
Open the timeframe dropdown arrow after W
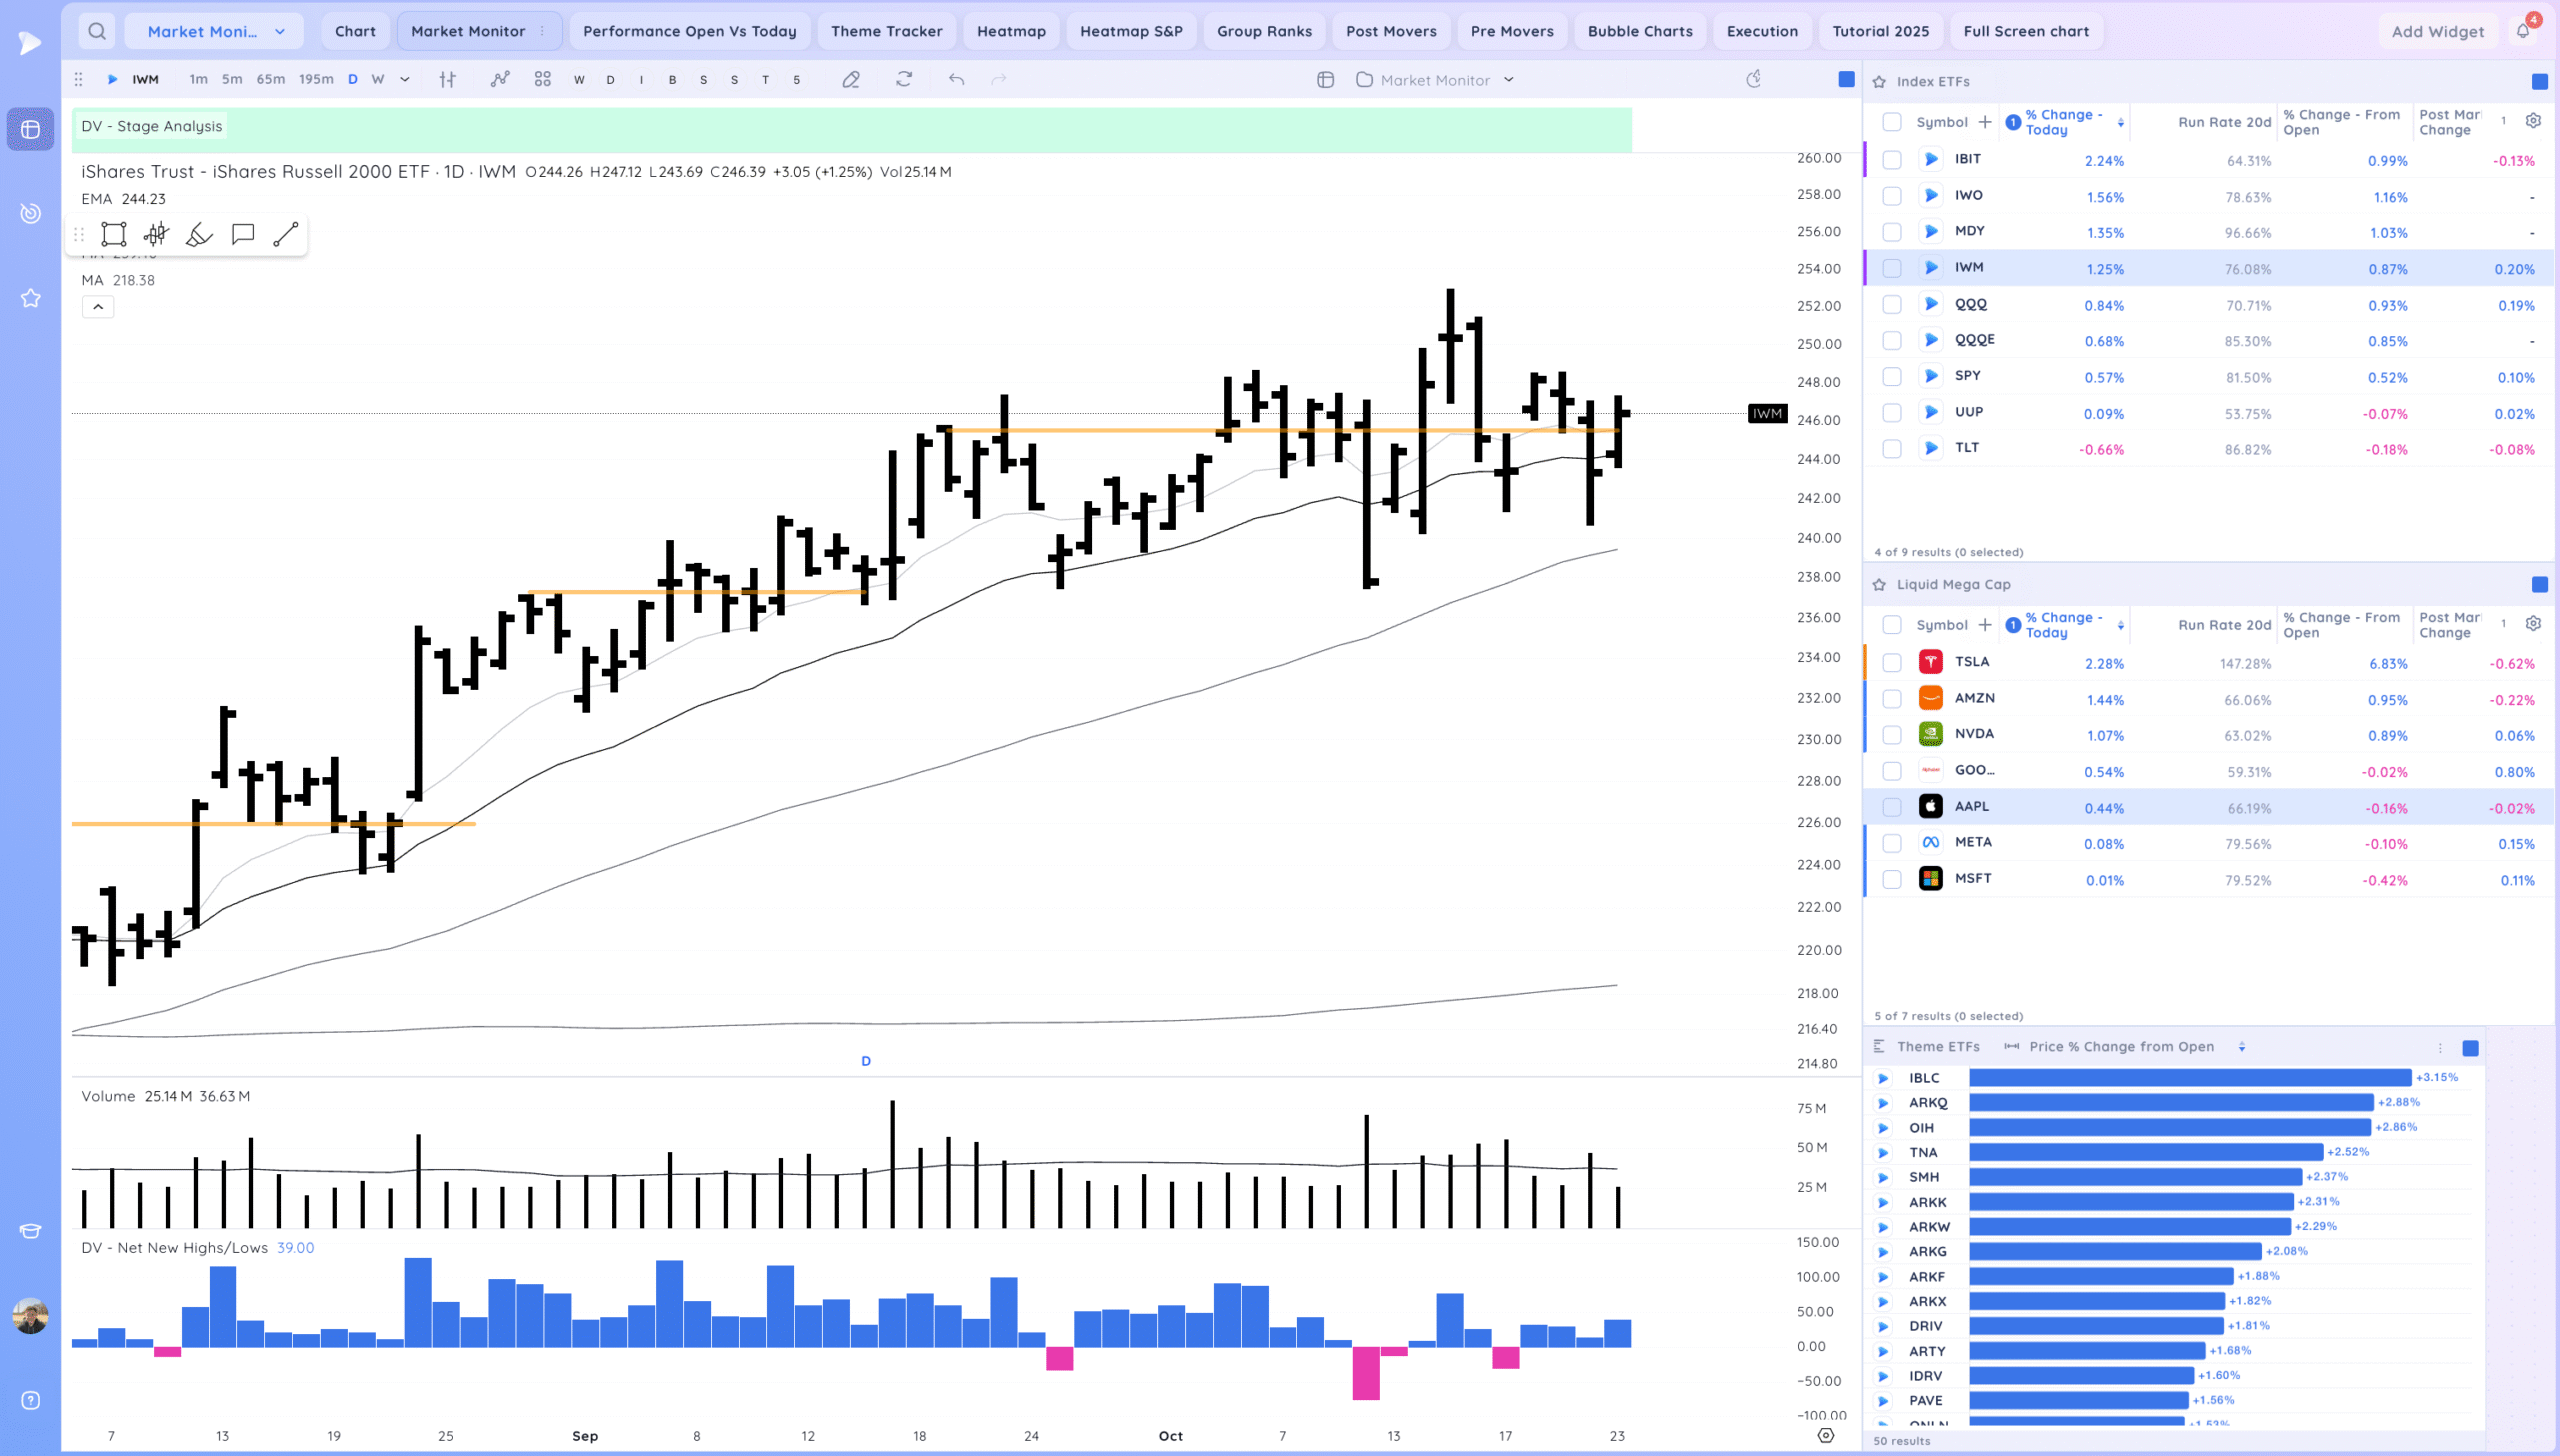click(x=405, y=79)
